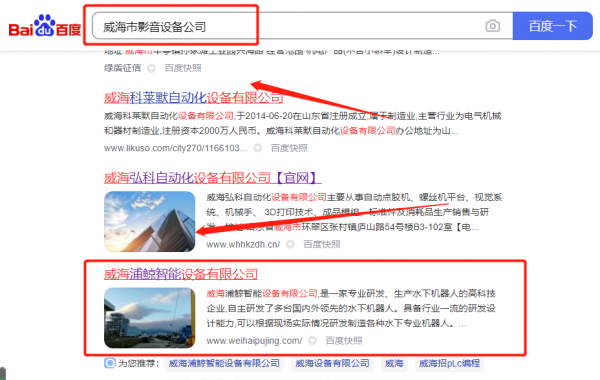View 百度快照 for likuso.com result
The height and width of the screenshot is (380, 600).
pos(289,148)
